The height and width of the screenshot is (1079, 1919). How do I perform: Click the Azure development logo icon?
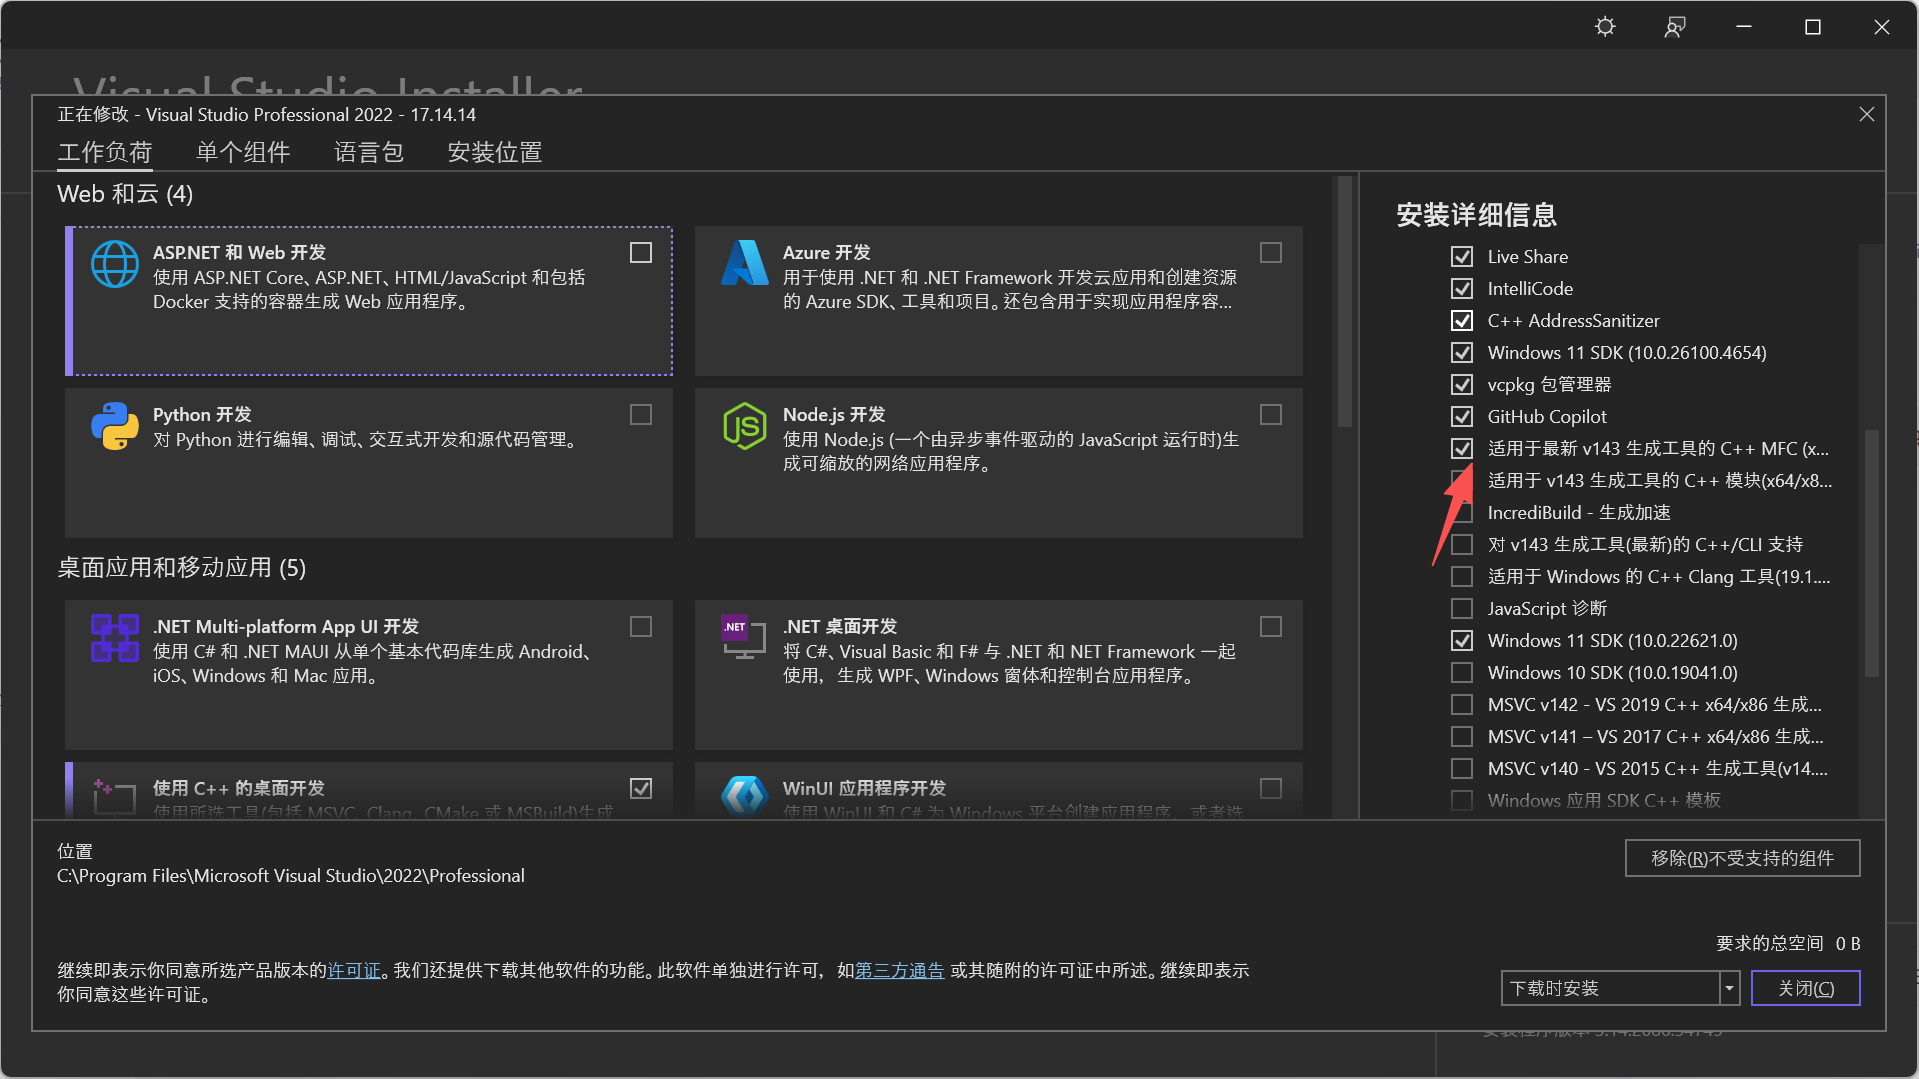tap(745, 263)
